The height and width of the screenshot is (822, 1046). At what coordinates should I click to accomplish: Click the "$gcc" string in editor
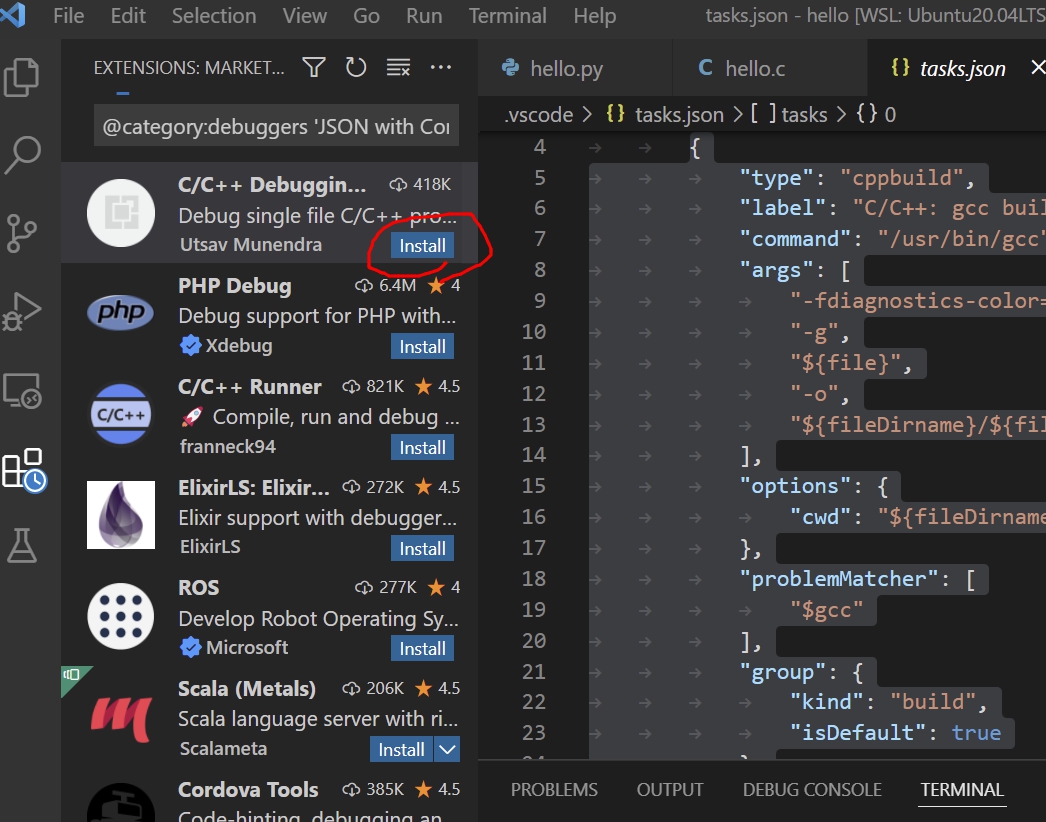tap(827, 610)
